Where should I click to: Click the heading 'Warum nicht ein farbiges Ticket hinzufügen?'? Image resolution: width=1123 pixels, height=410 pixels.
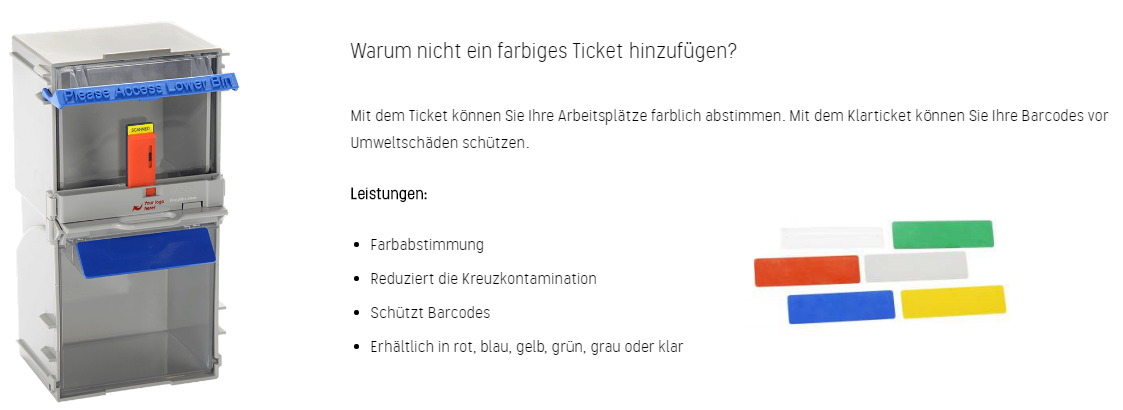(544, 51)
